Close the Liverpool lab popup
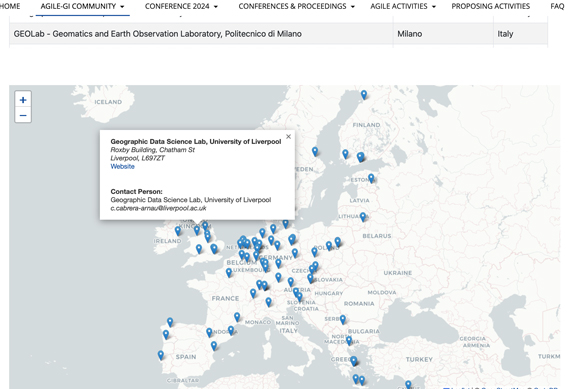 pos(288,137)
